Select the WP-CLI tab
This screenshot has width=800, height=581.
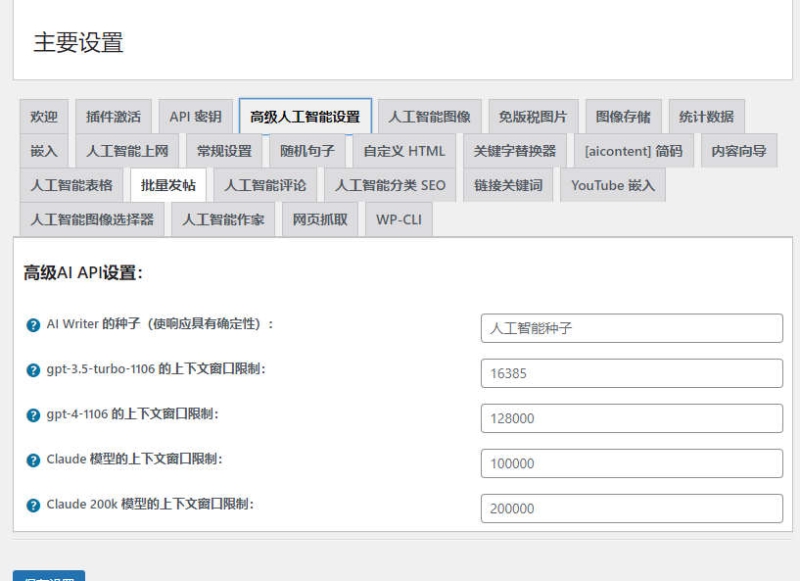pyautogui.click(x=399, y=219)
